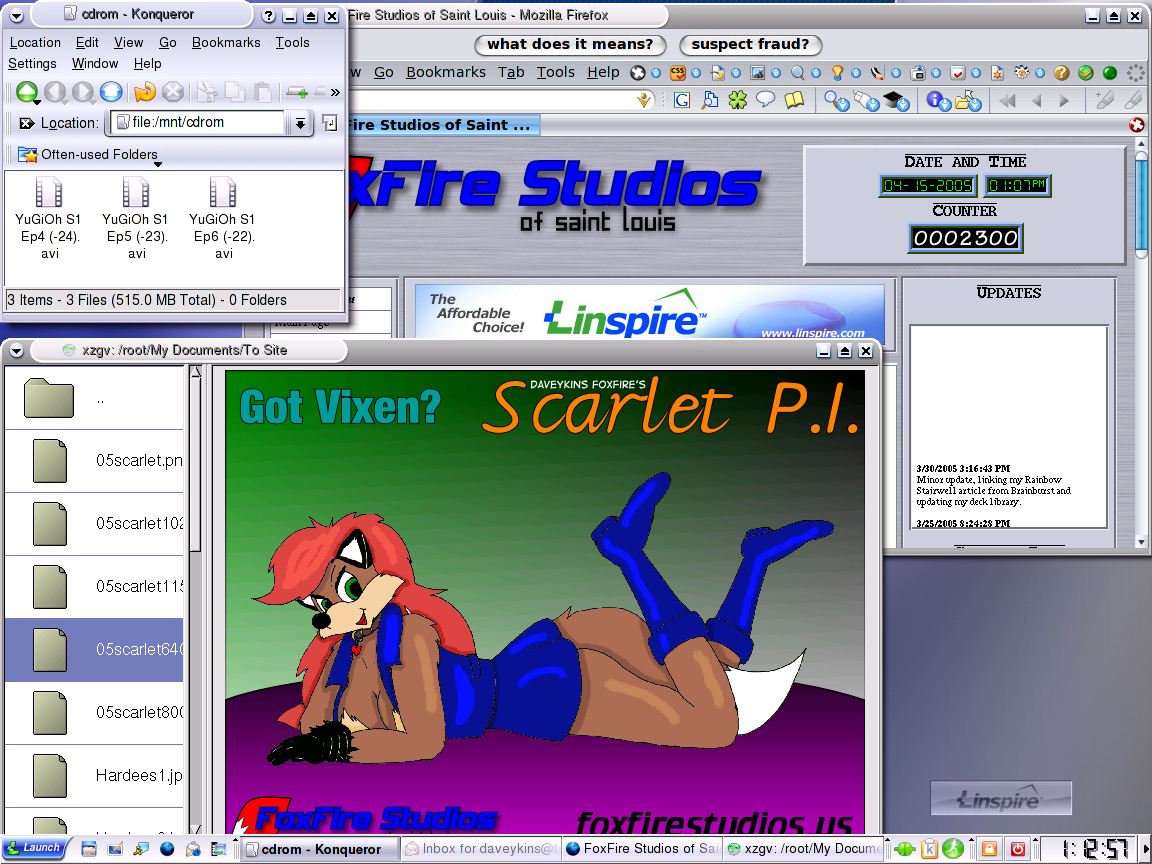The image size is (1152, 864).
Task: Click the open yellow book icon in Firefox
Action: coord(794,100)
